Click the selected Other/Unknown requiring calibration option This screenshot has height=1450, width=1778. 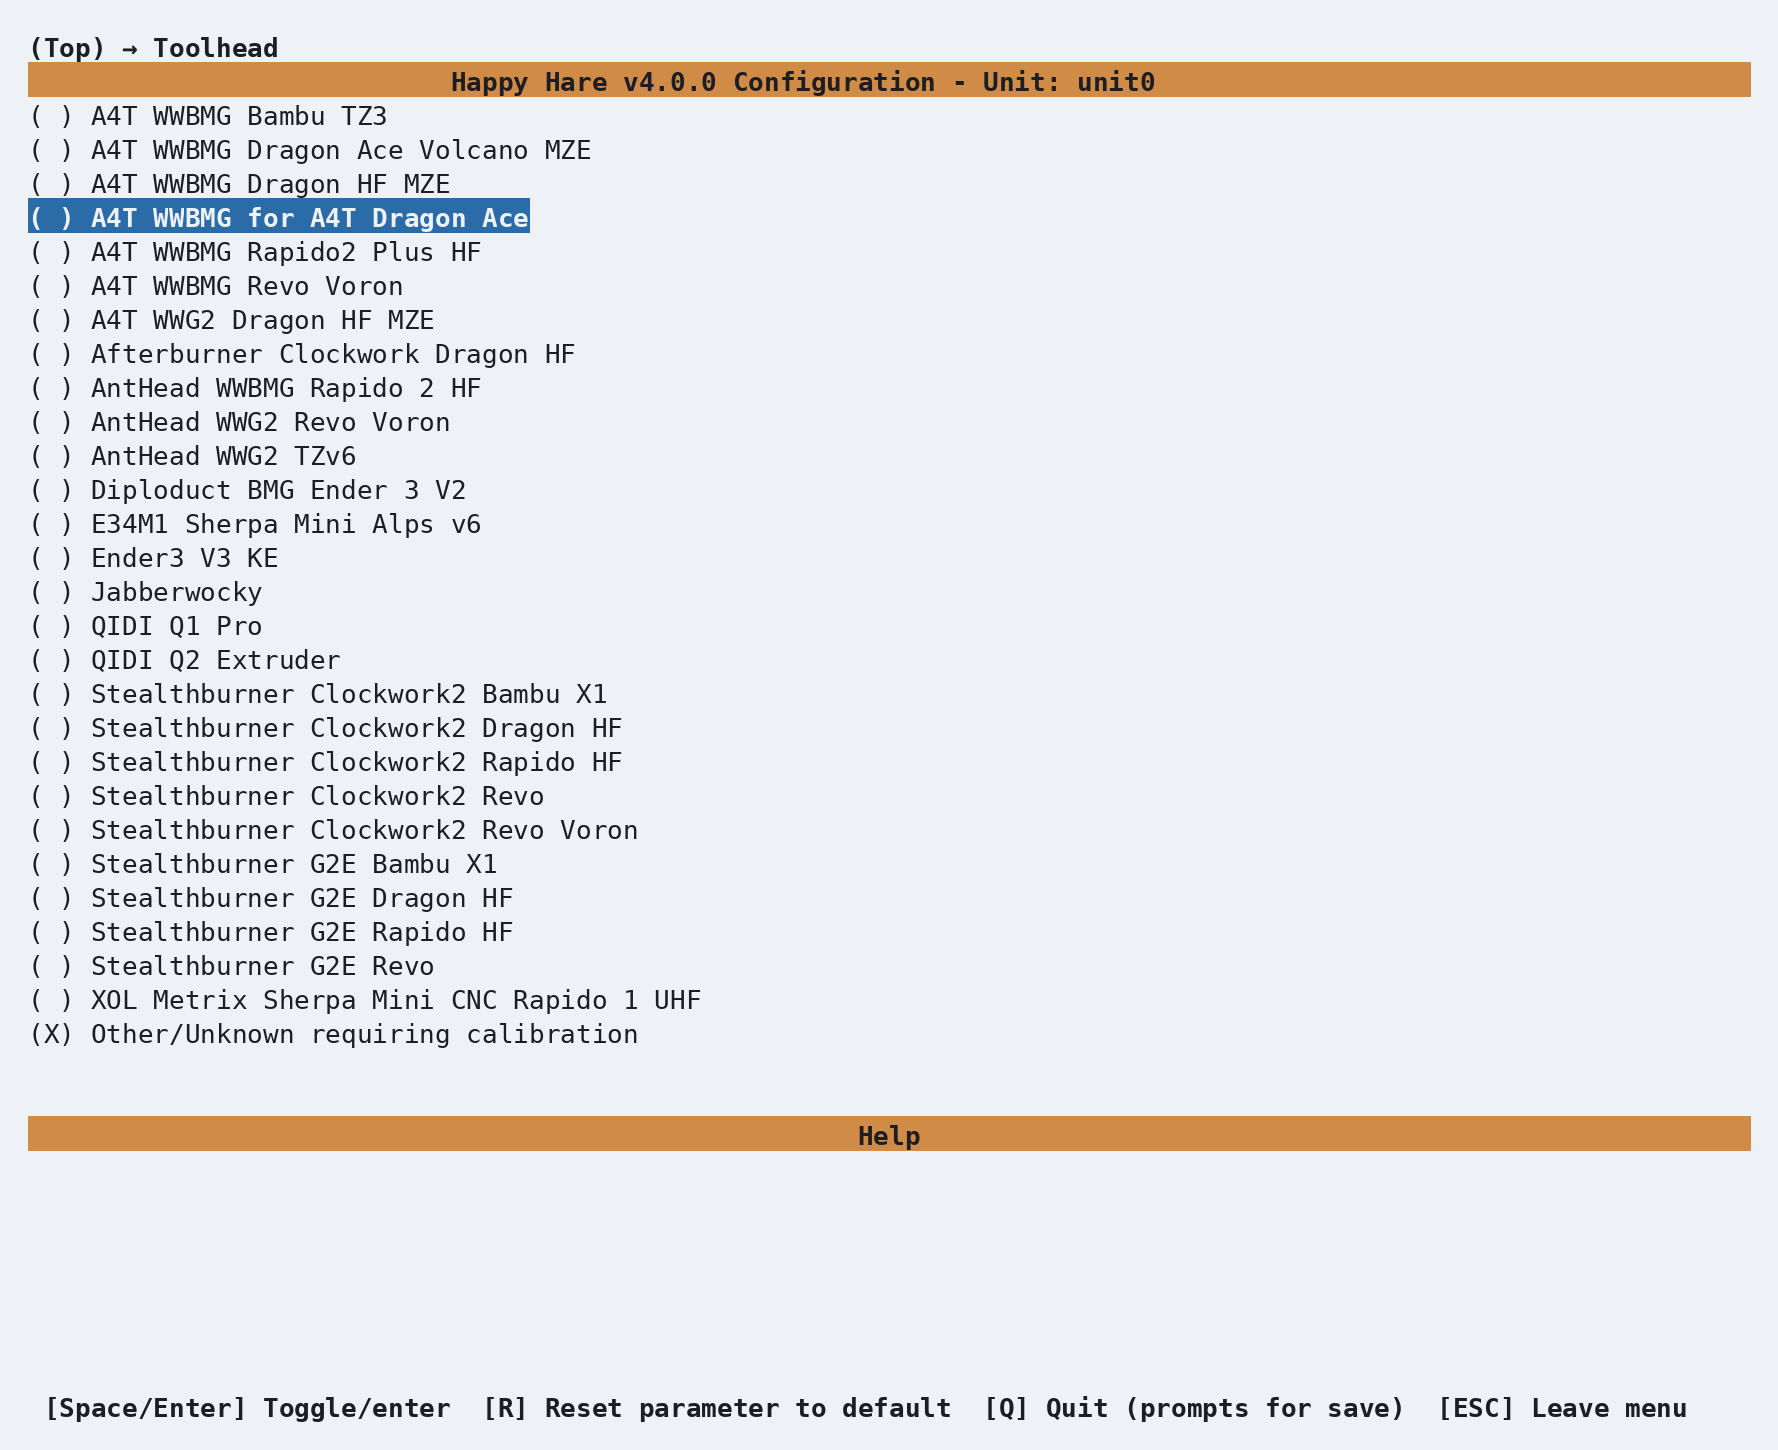(x=333, y=1034)
